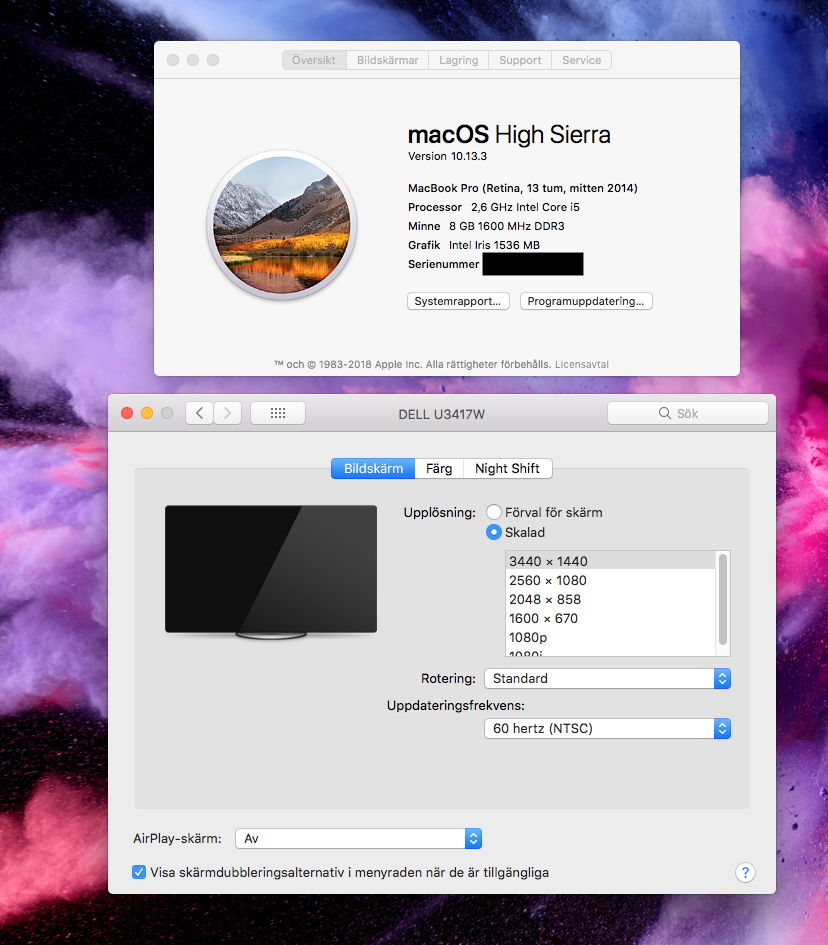Viewport: 828px width, 945px height.
Task: Click the Minne 8 GB 1600 MHz DDR3 text
Action: [486, 226]
